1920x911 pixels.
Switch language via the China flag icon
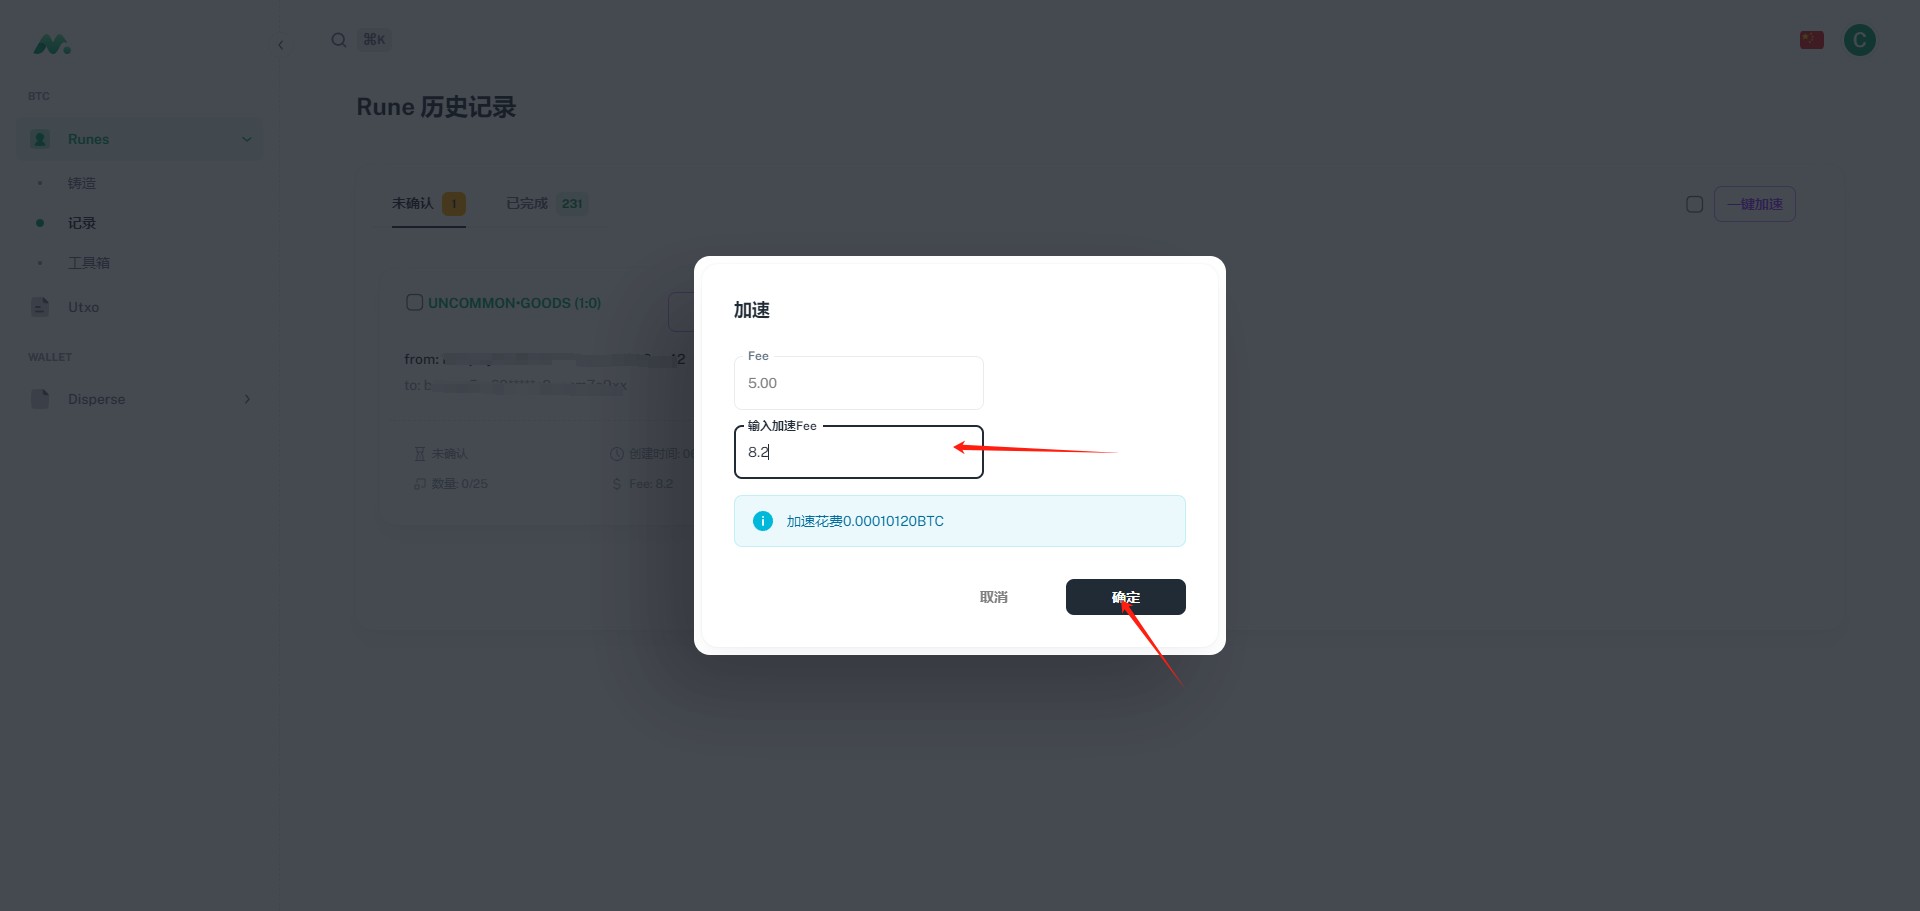(1811, 40)
